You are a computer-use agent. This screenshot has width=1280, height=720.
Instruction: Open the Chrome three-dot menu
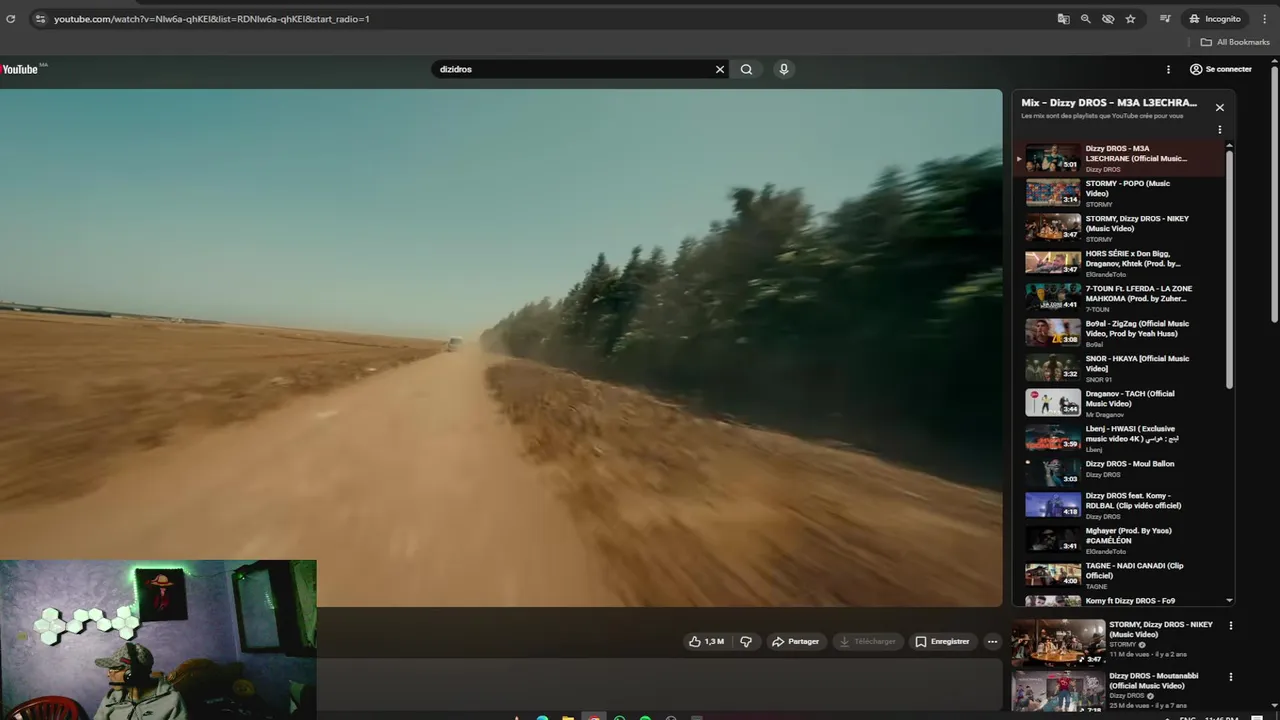[1264, 19]
